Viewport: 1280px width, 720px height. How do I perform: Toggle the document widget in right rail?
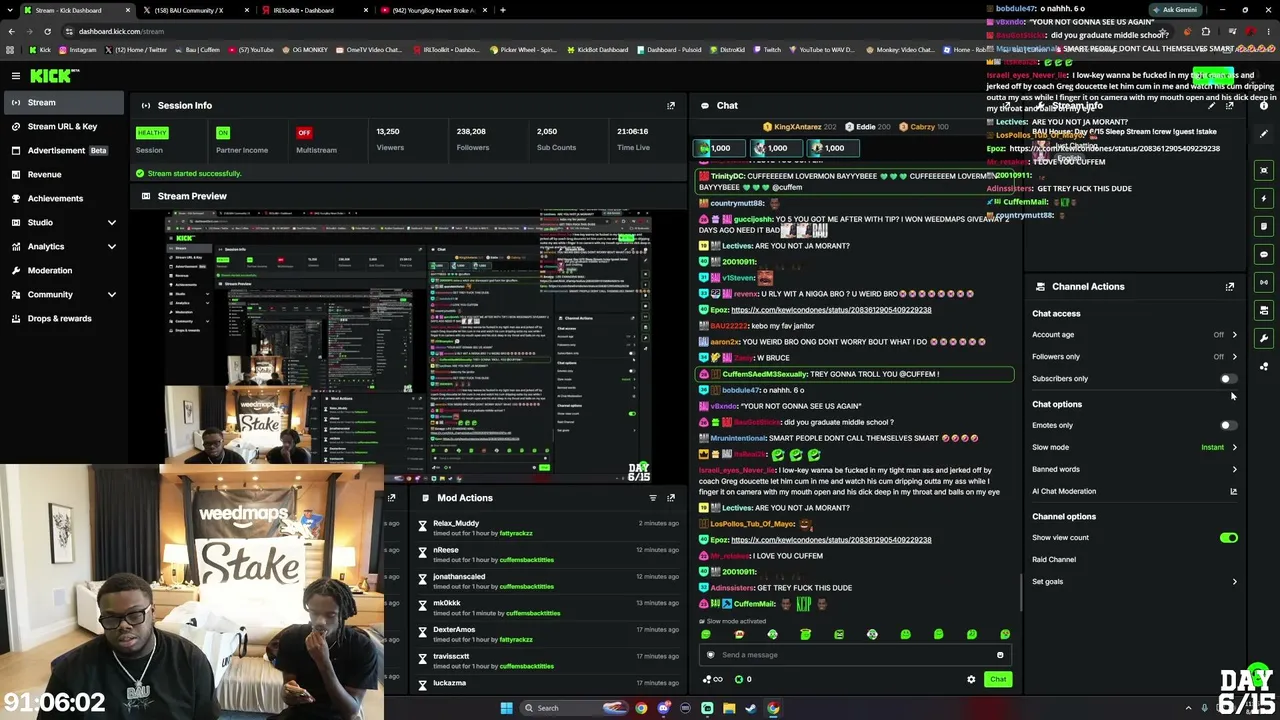[1264, 226]
